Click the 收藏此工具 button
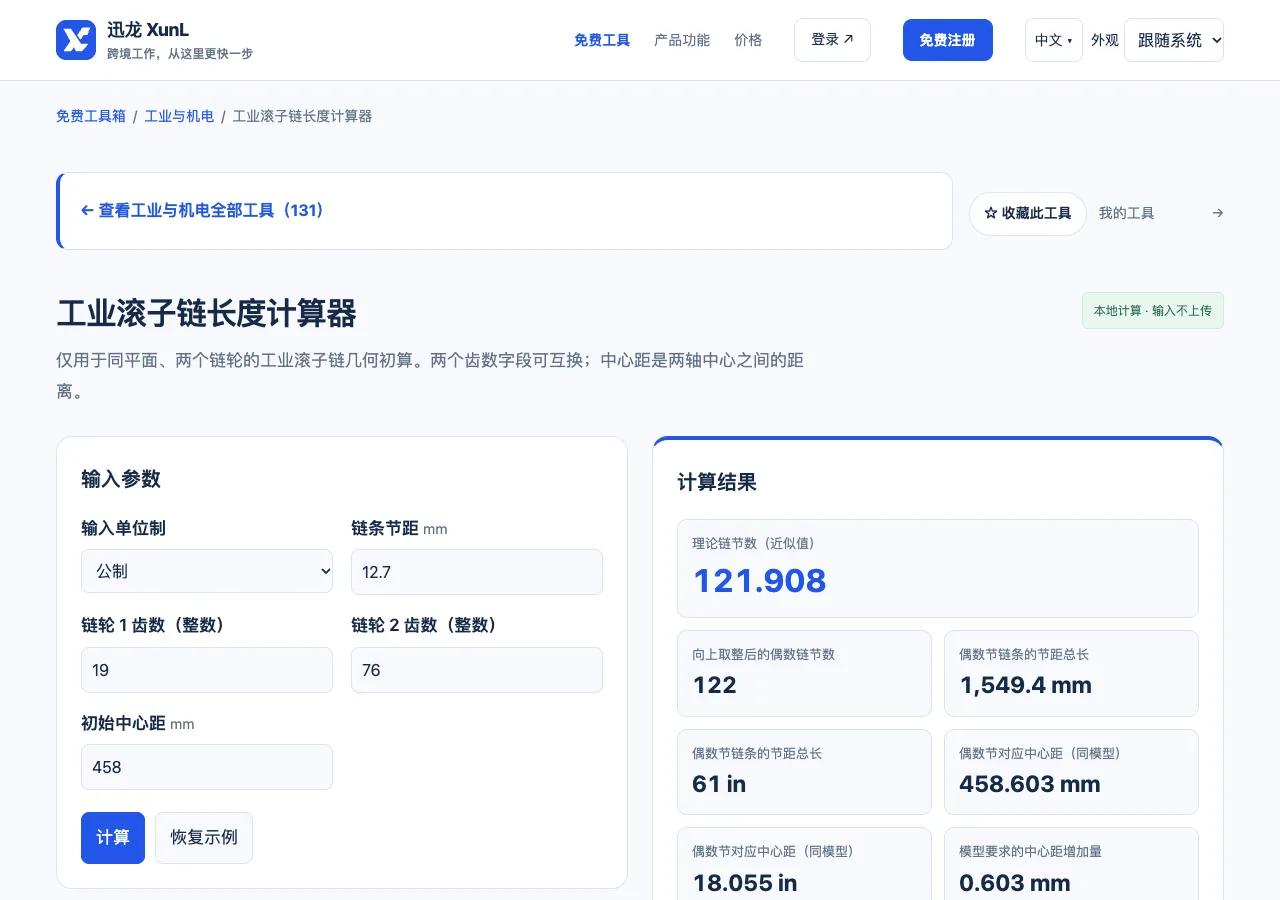This screenshot has width=1280, height=900. coord(1028,214)
